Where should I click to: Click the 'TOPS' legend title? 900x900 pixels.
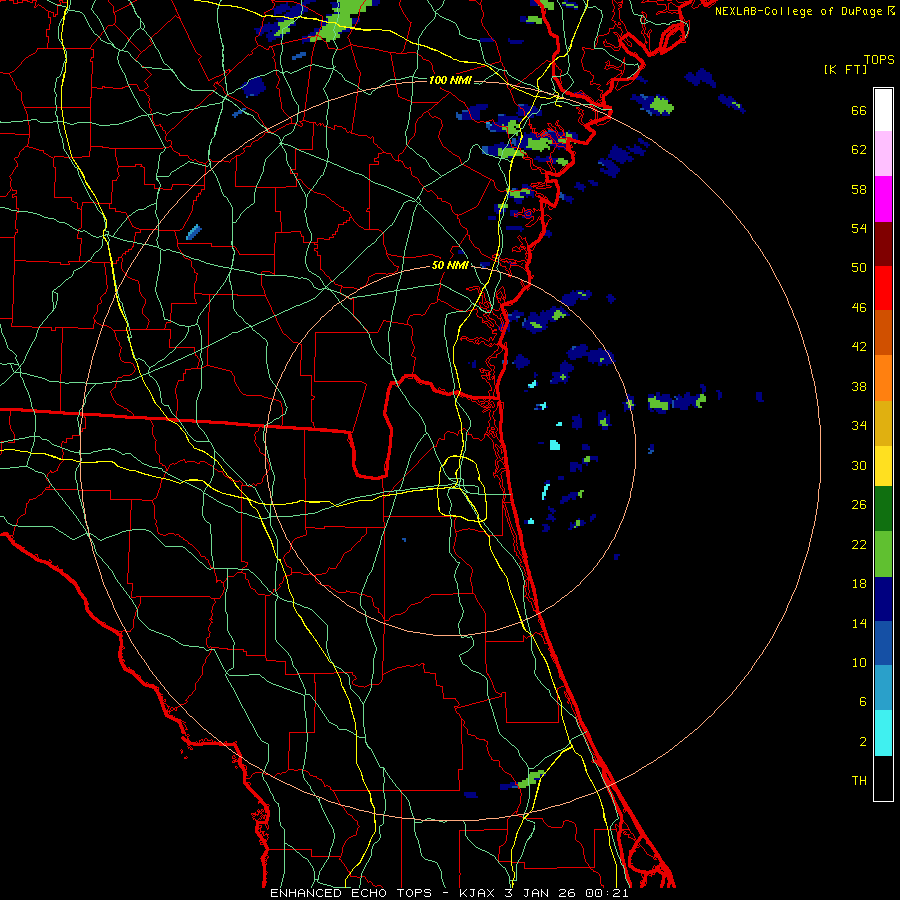pos(879,59)
